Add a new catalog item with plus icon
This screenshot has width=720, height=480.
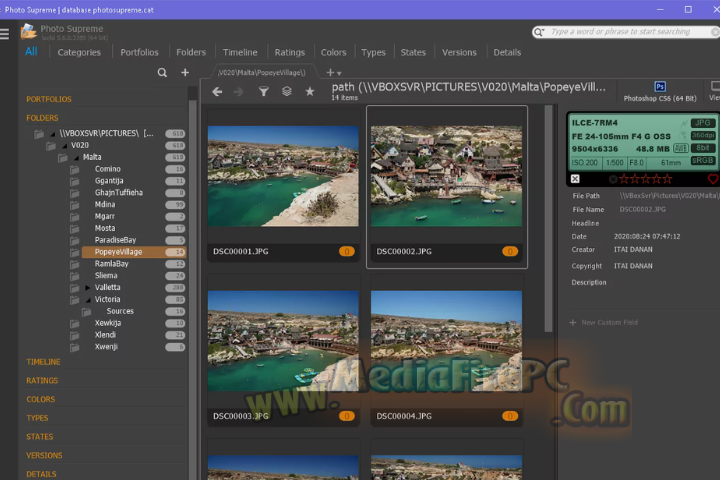pyautogui.click(x=185, y=73)
